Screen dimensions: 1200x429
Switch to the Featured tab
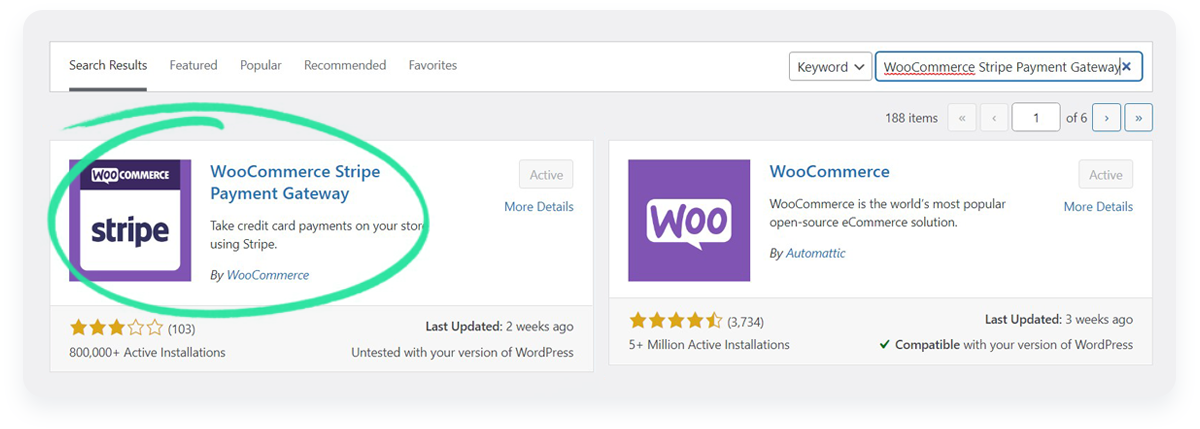[x=193, y=65]
